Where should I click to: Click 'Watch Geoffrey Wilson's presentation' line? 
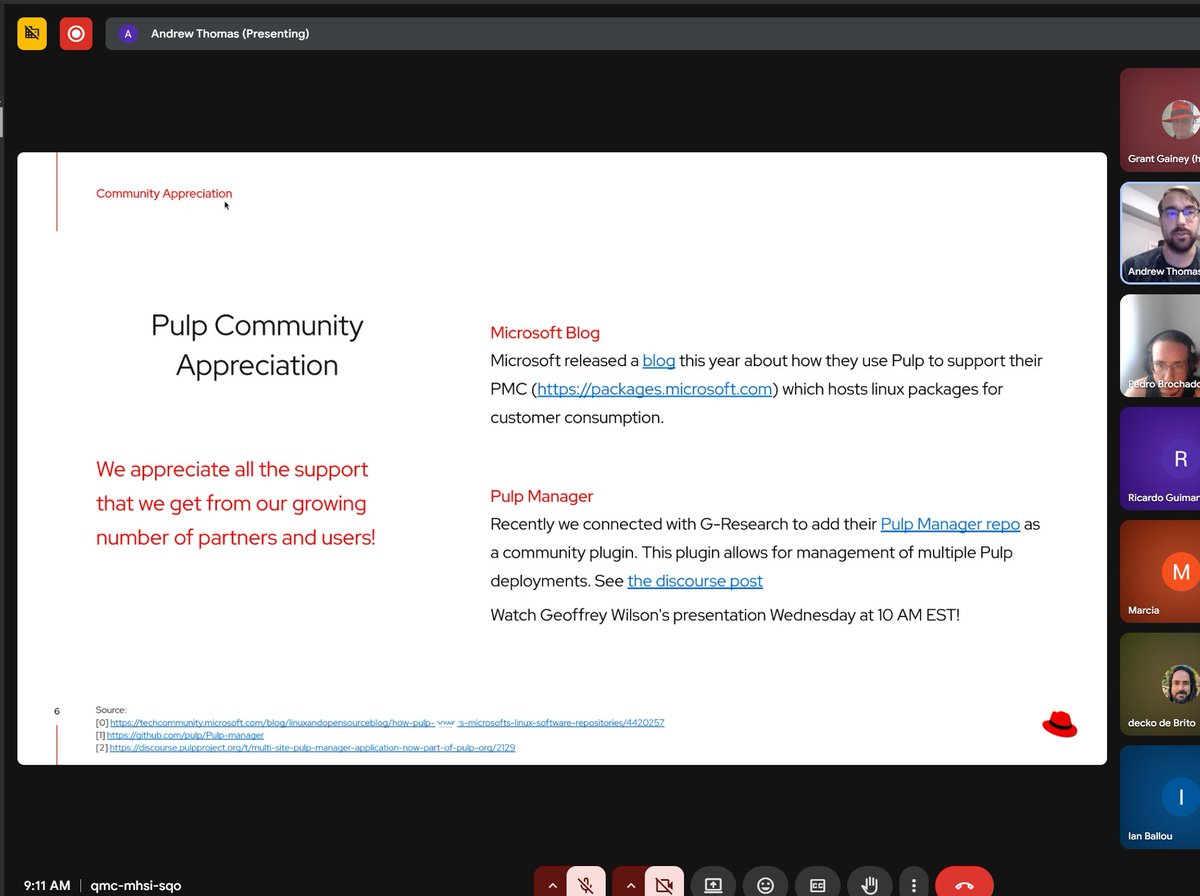725,615
